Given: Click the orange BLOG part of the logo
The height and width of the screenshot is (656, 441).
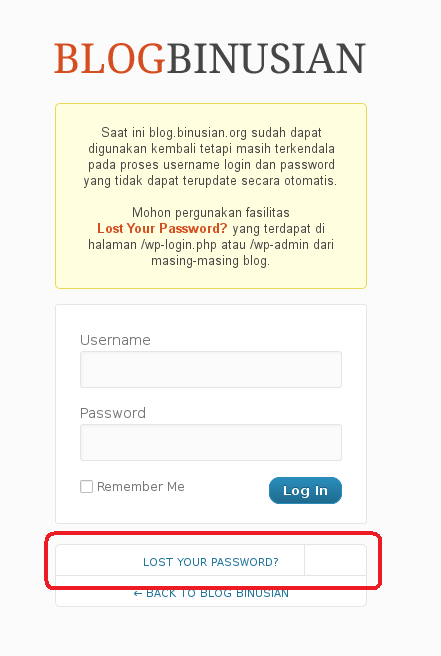Looking at the screenshot, I should coord(110,58).
